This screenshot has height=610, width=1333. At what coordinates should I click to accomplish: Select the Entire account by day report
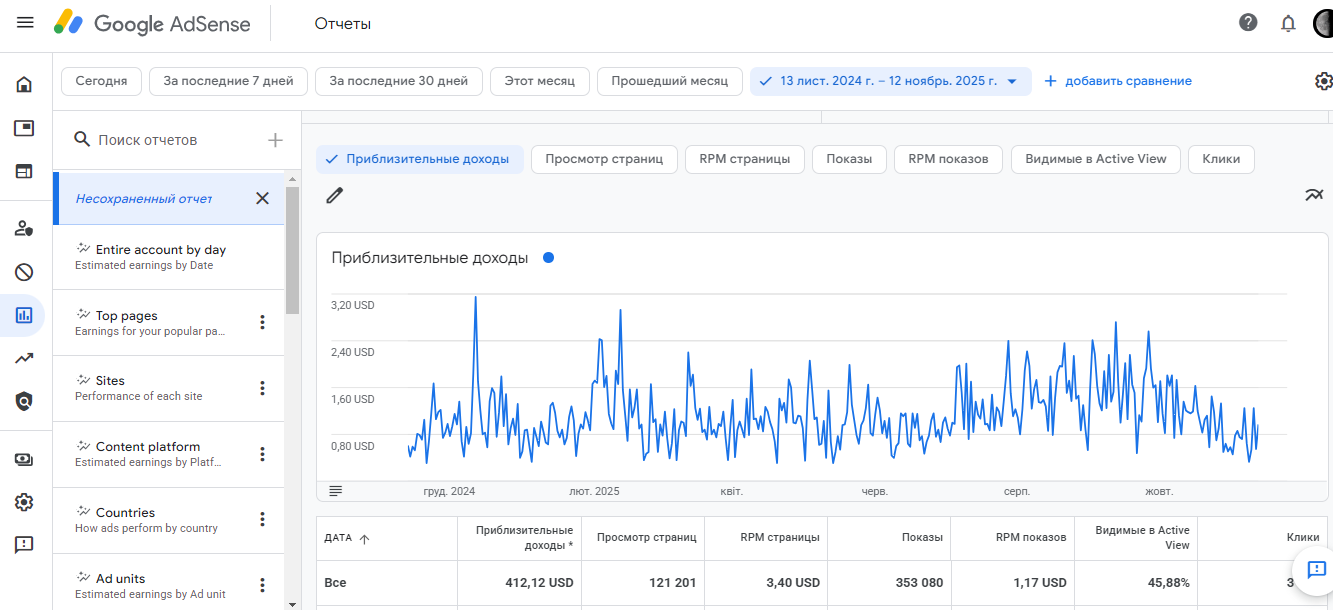[160, 256]
